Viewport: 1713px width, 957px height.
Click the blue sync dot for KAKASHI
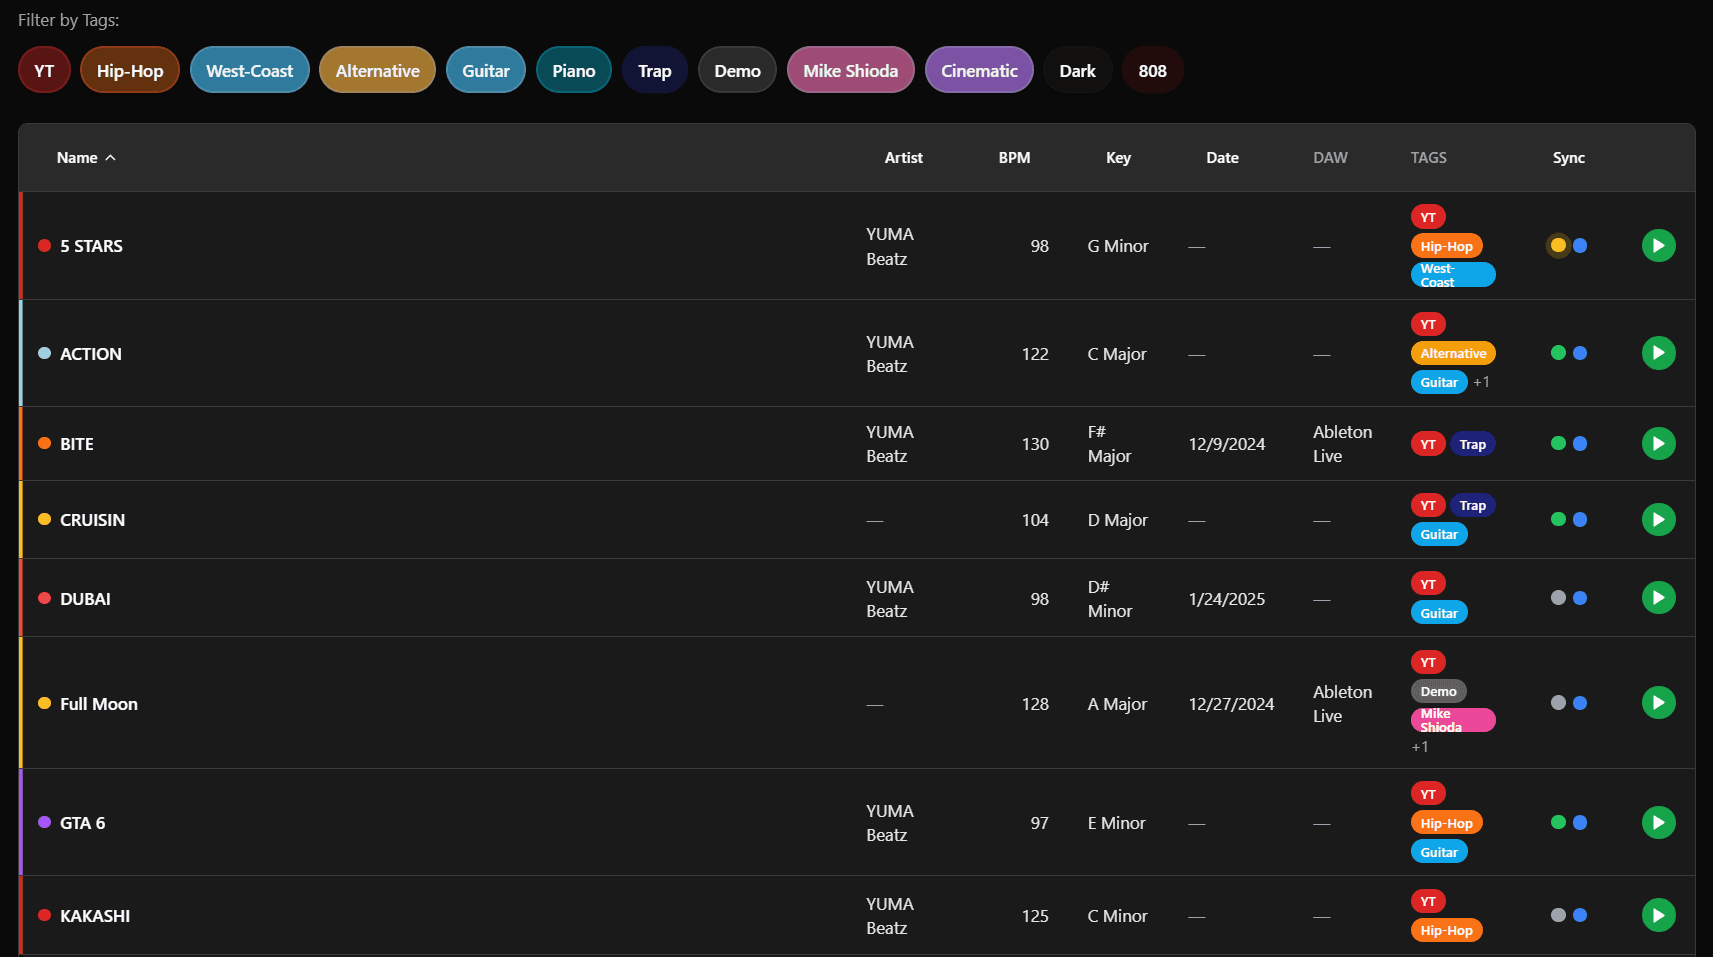1580,915
